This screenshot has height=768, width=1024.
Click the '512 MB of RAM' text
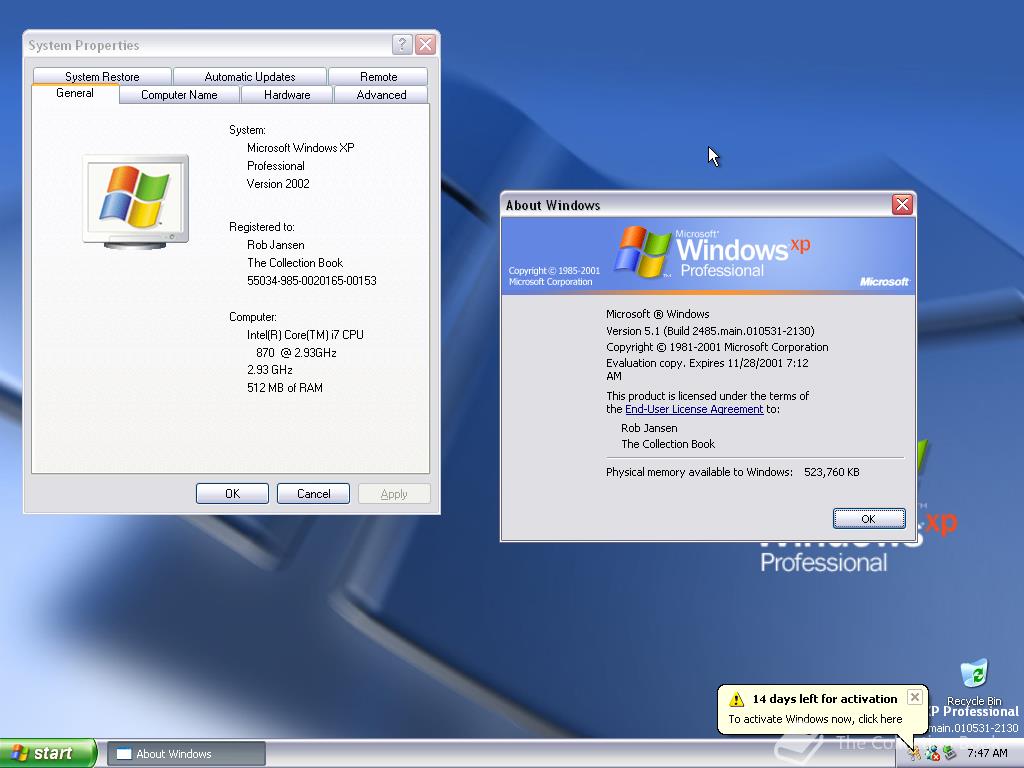[285, 388]
